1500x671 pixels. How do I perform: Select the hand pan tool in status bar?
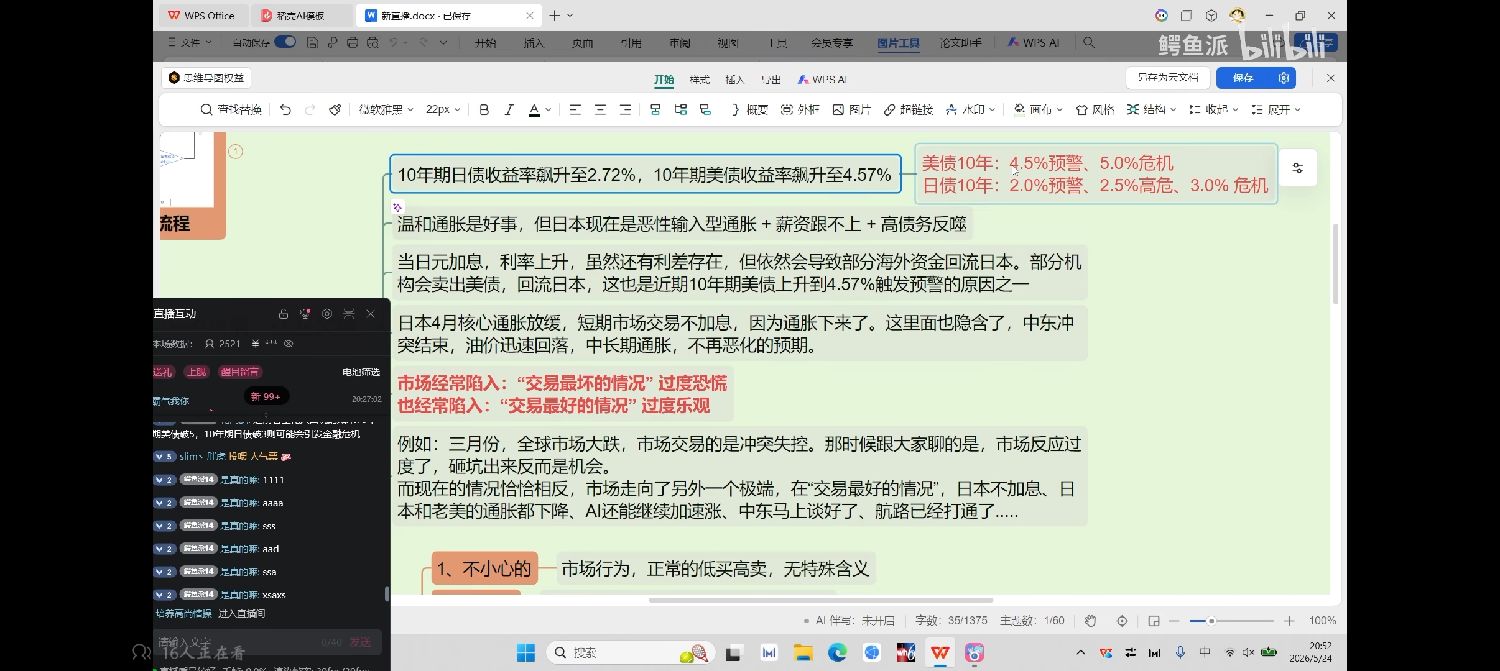coord(1091,621)
